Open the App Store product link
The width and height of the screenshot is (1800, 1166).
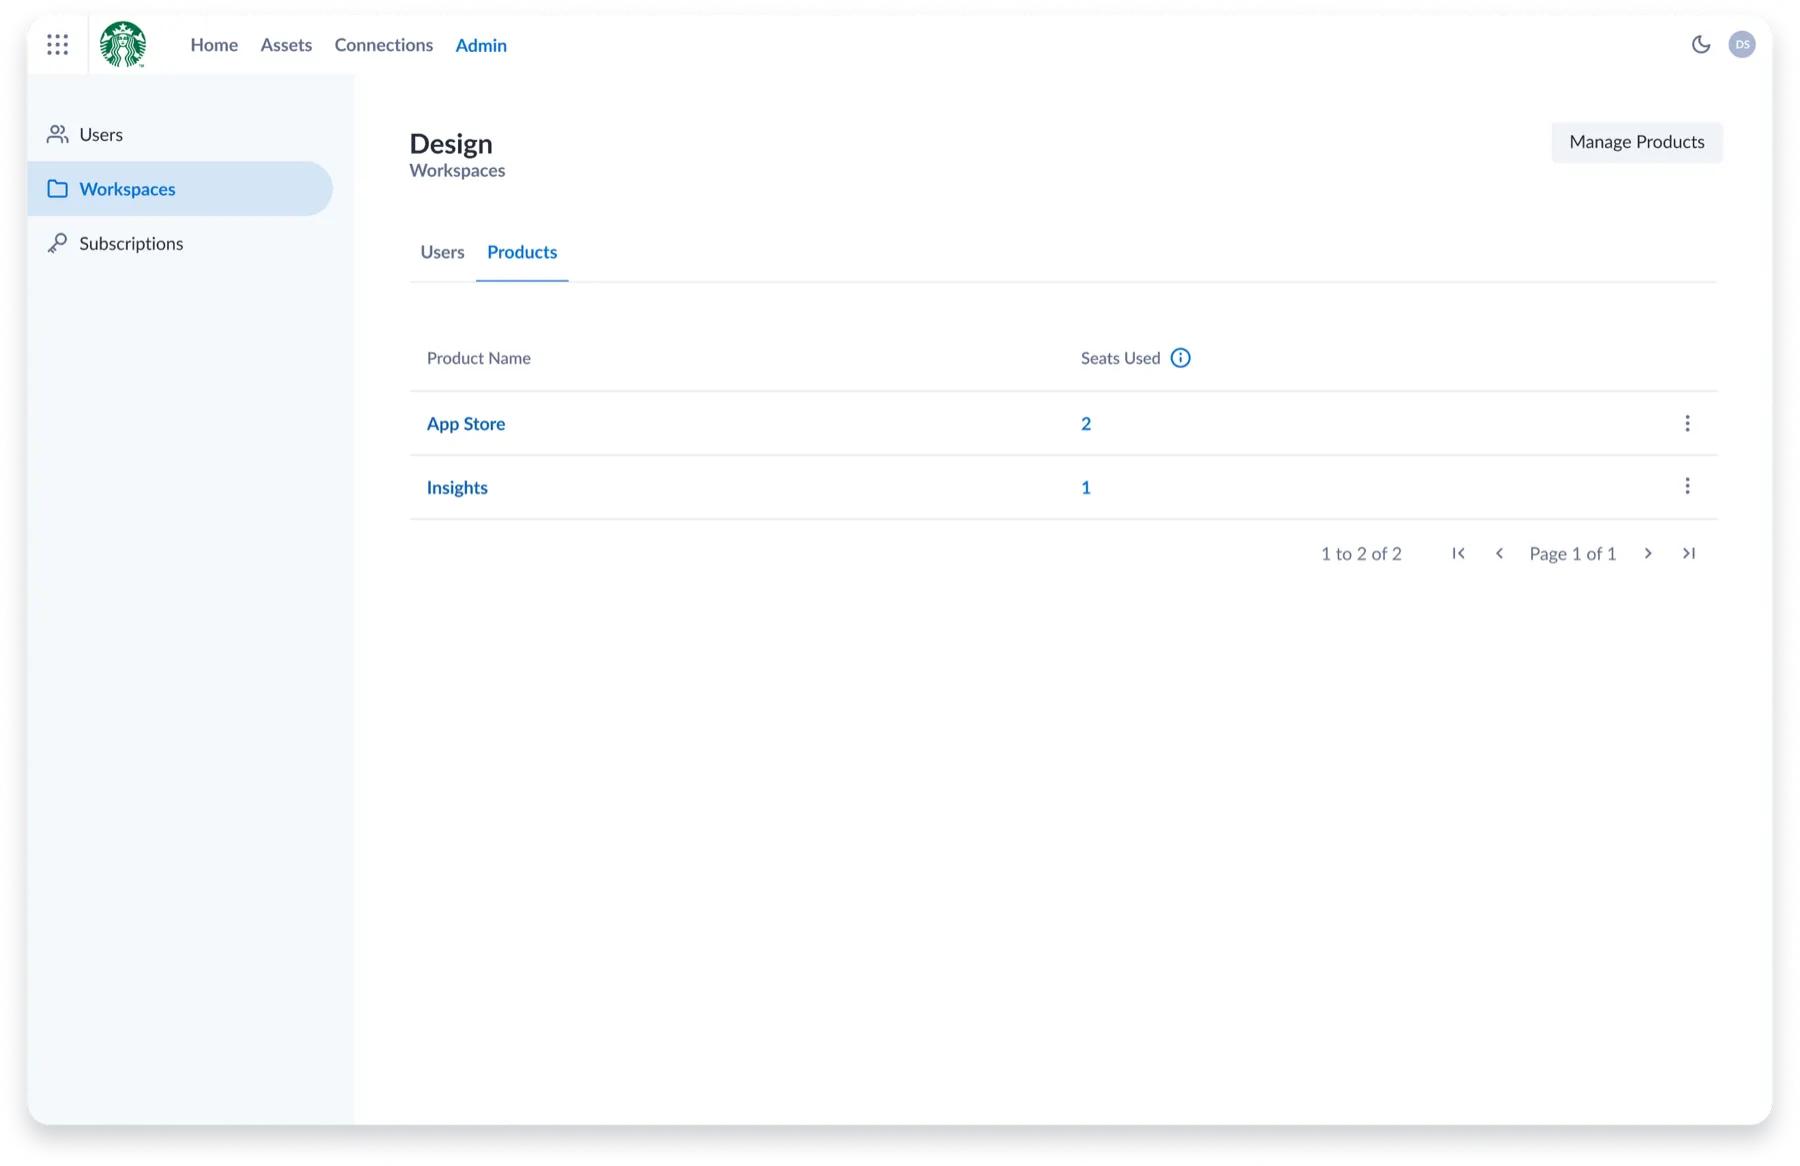466,424
